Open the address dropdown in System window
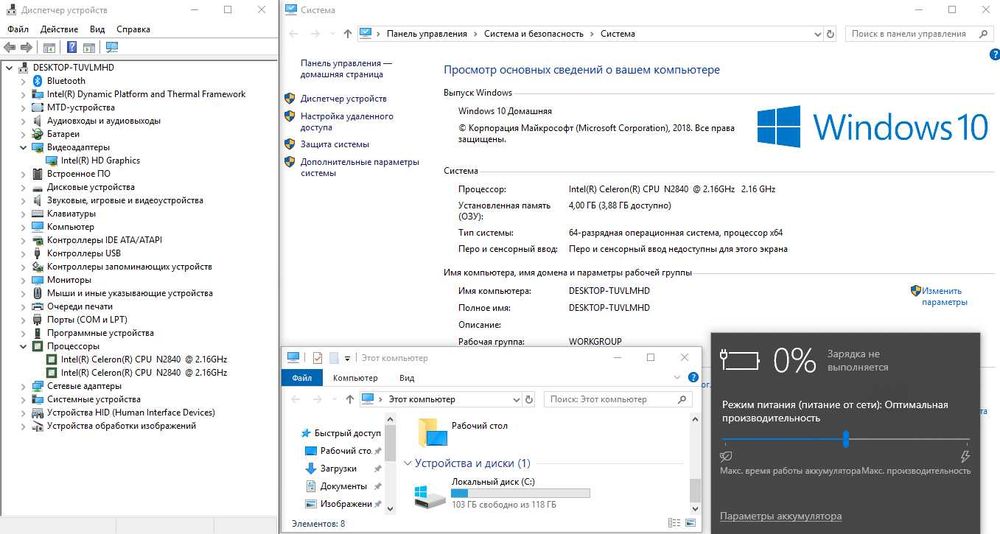This screenshot has width=1000, height=534. pyautogui.click(x=818, y=34)
